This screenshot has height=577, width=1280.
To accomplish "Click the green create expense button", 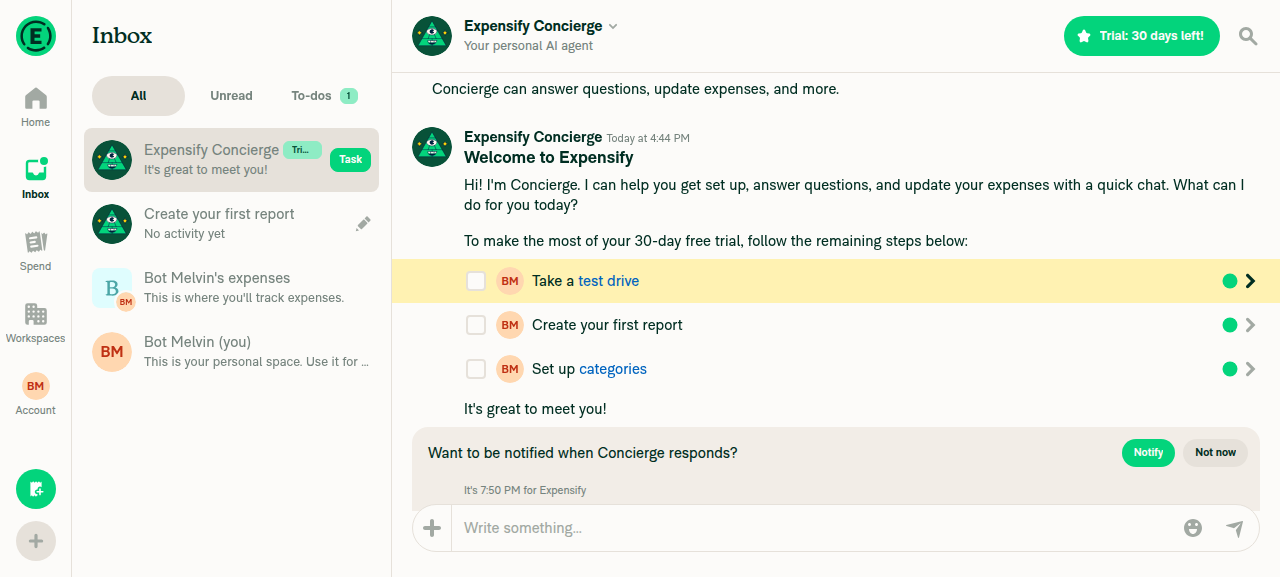I will click(36, 489).
